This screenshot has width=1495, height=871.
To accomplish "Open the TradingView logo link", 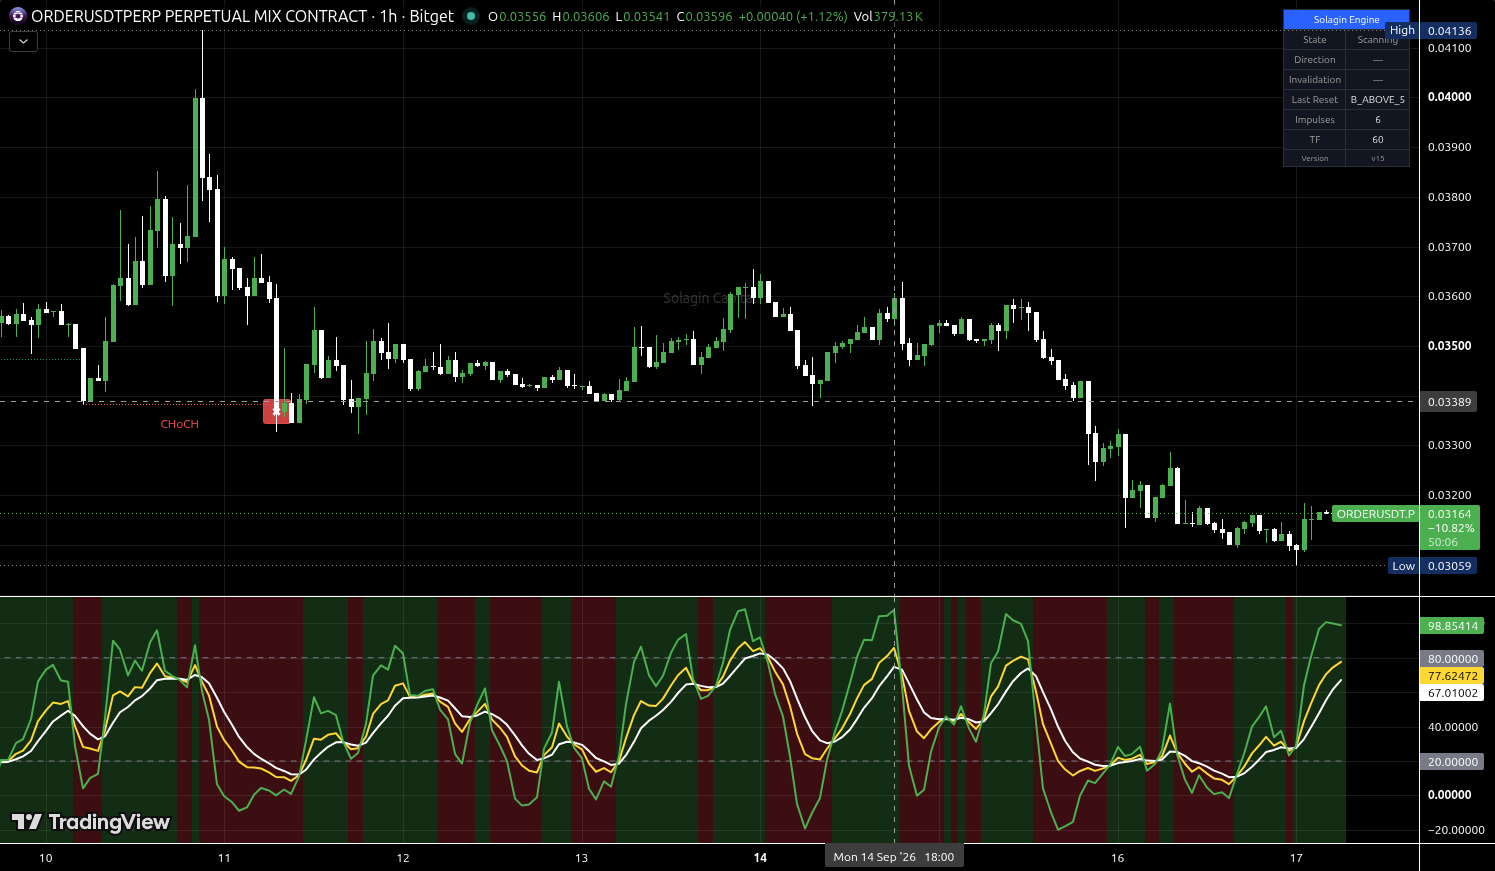I will click(91, 822).
